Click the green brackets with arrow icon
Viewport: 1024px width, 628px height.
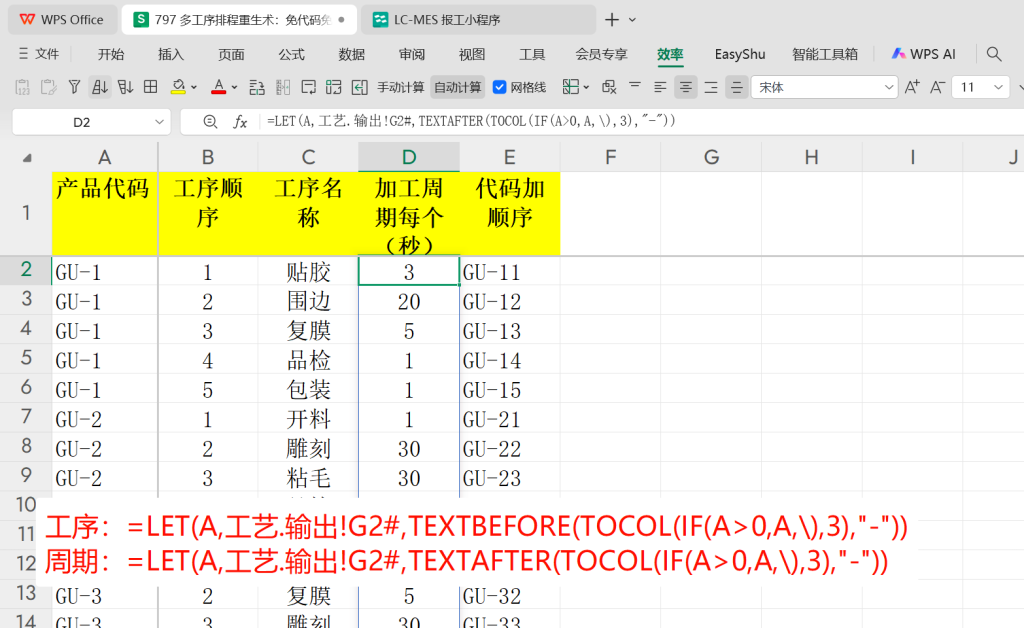[x=334, y=87]
